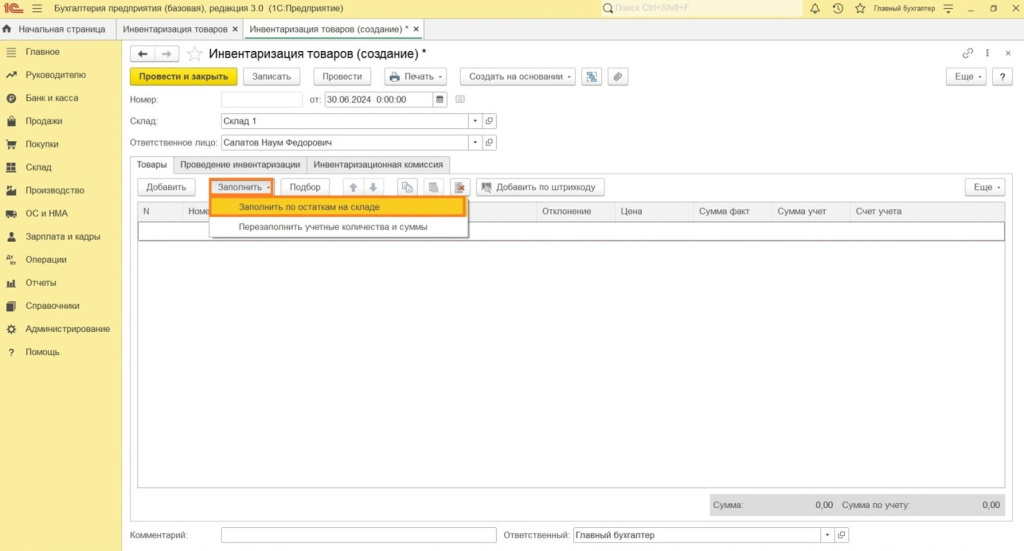Click the get link chain icon
1024x551 pixels.
[x=967, y=53]
